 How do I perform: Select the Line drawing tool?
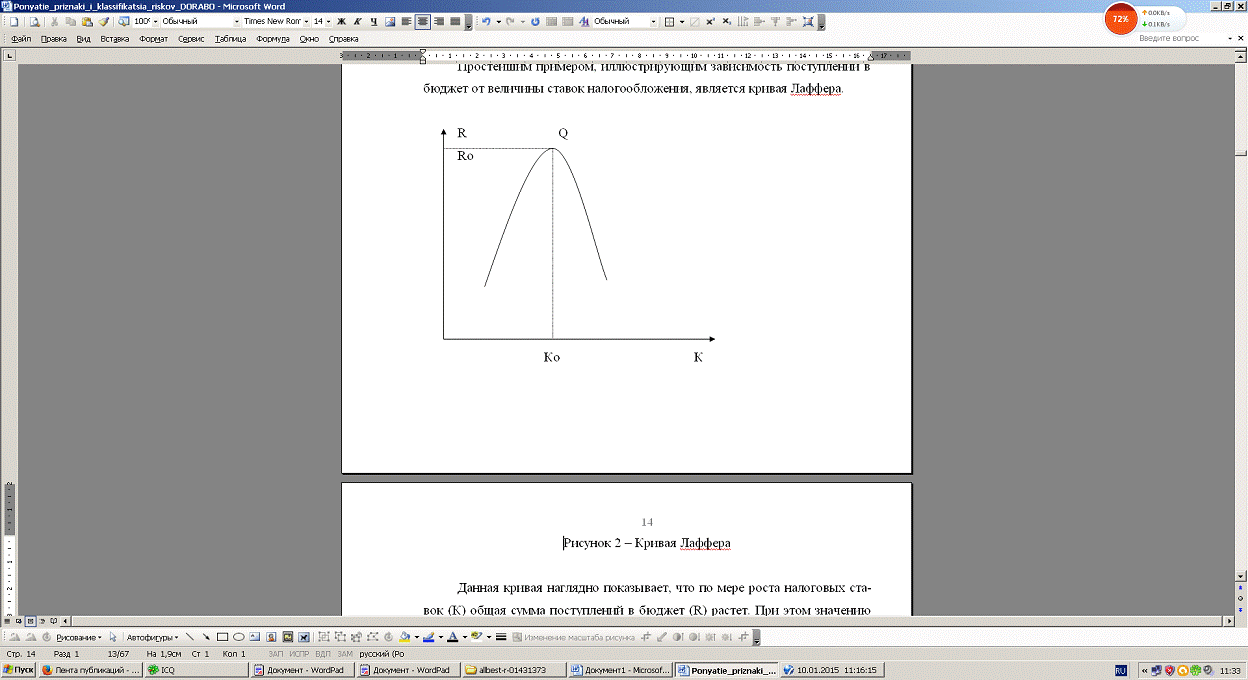191,636
